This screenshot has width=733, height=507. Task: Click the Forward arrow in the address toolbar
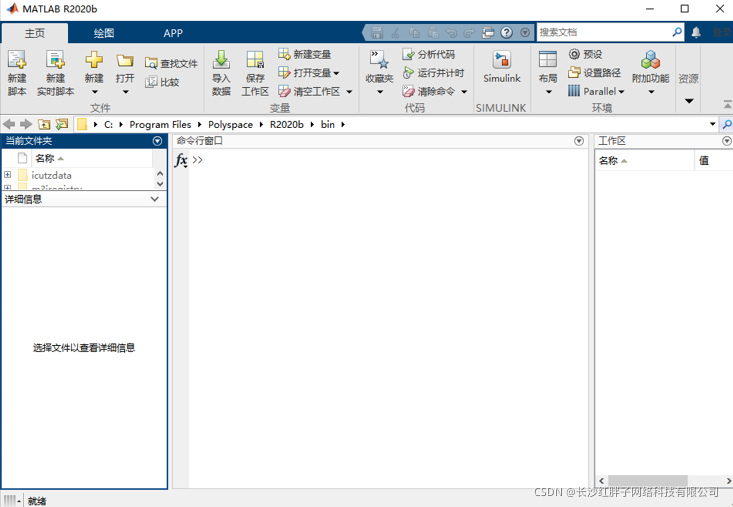[26, 124]
